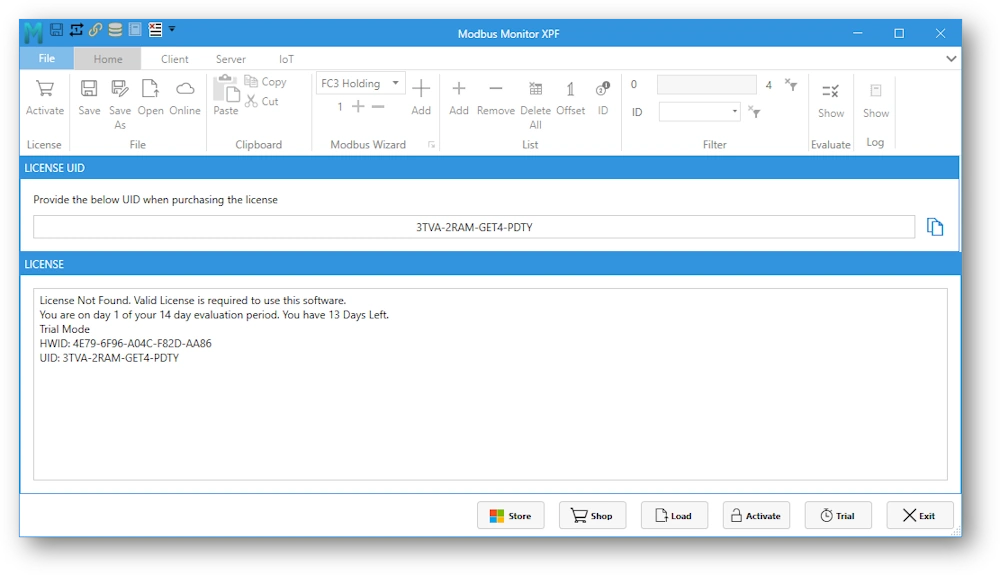Viewport: 1000px width, 575px height.
Task: Click Copy in the Clipboard group
Action: coord(266,82)
